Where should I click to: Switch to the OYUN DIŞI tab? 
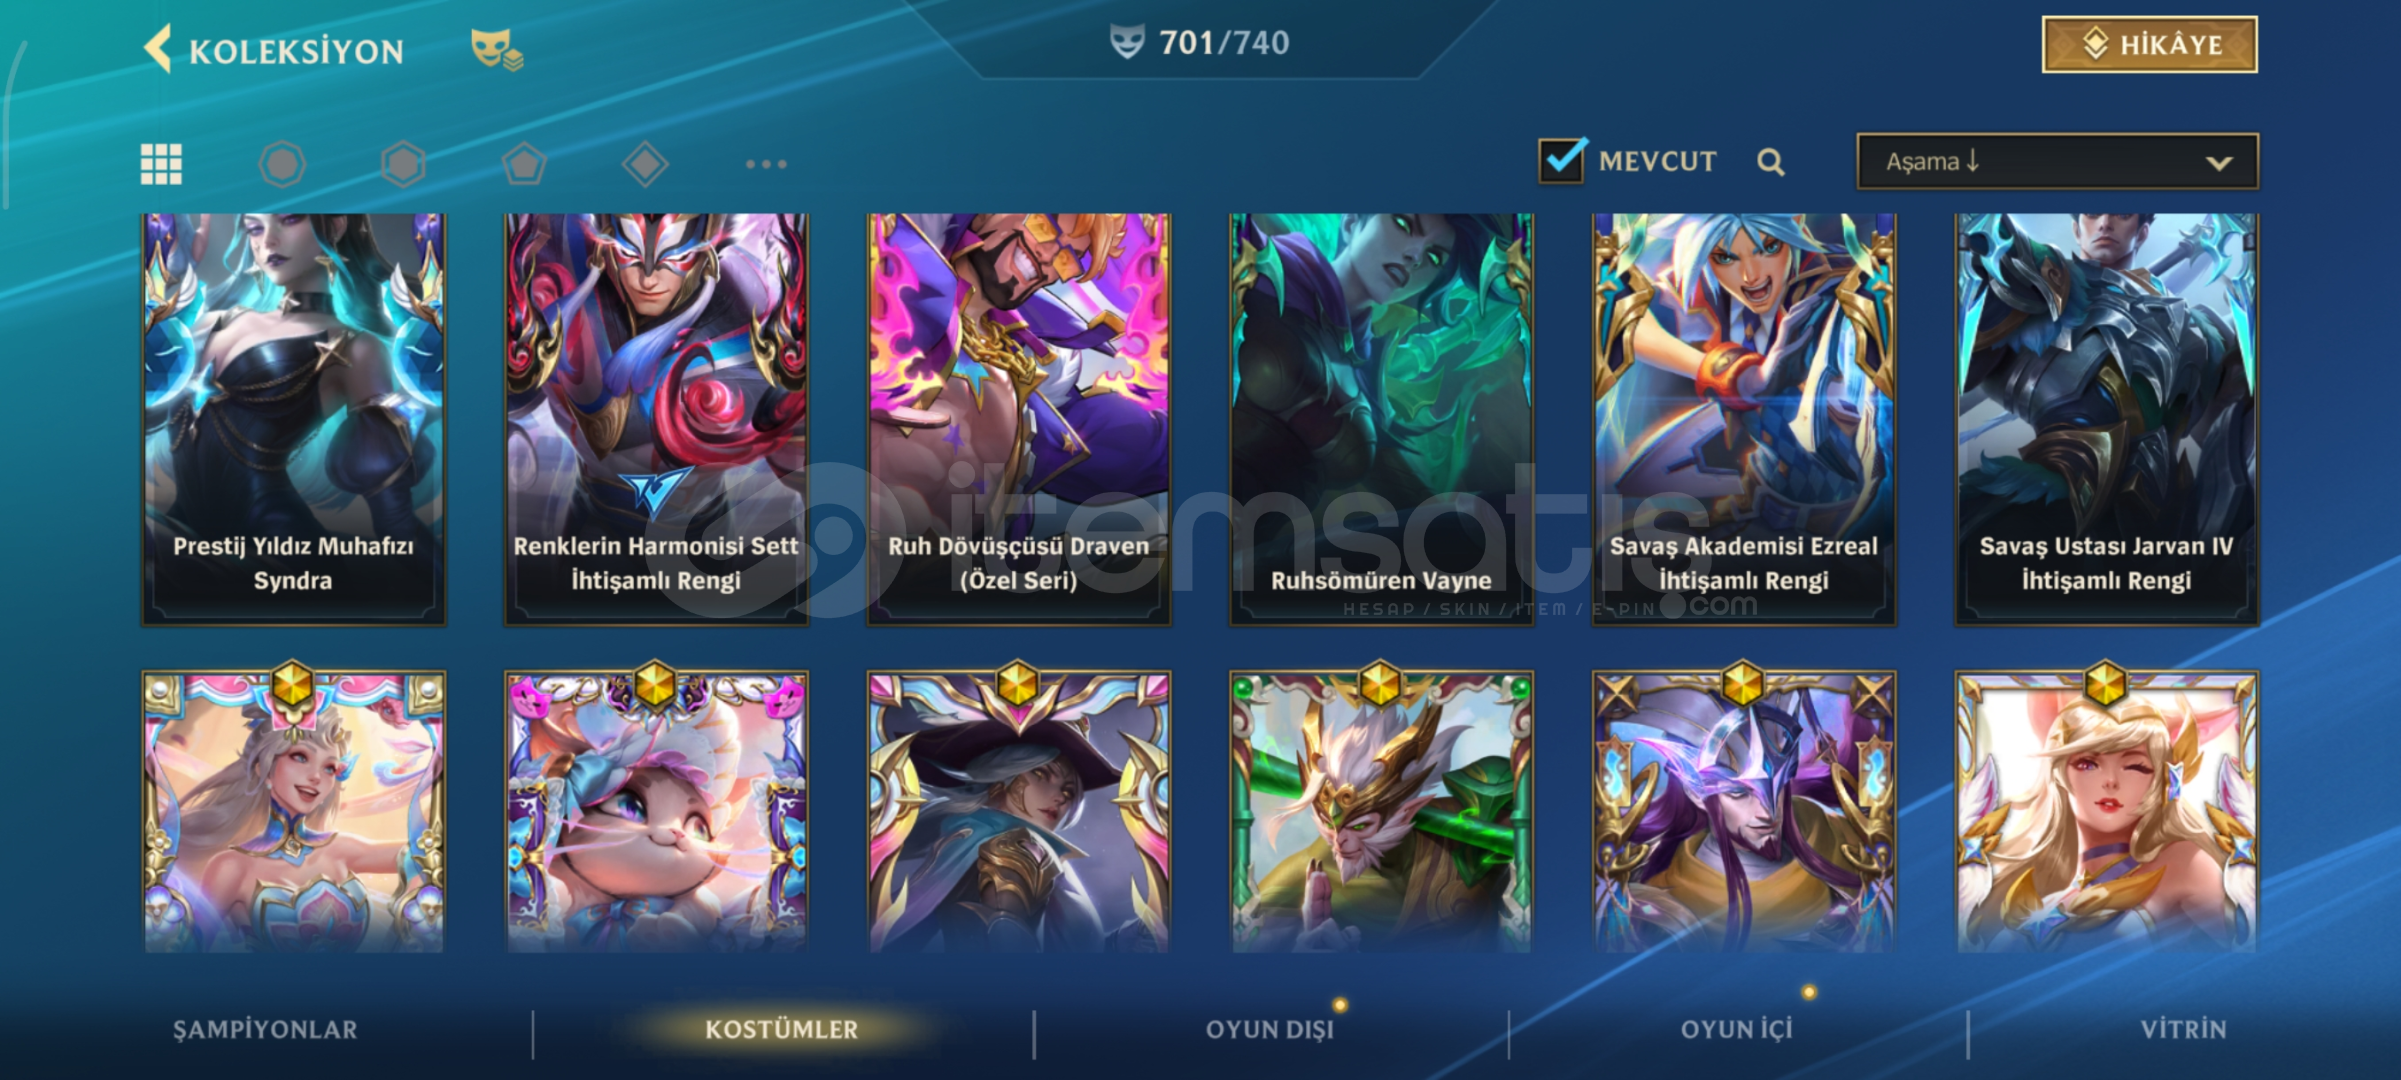coord(1270,1030)
